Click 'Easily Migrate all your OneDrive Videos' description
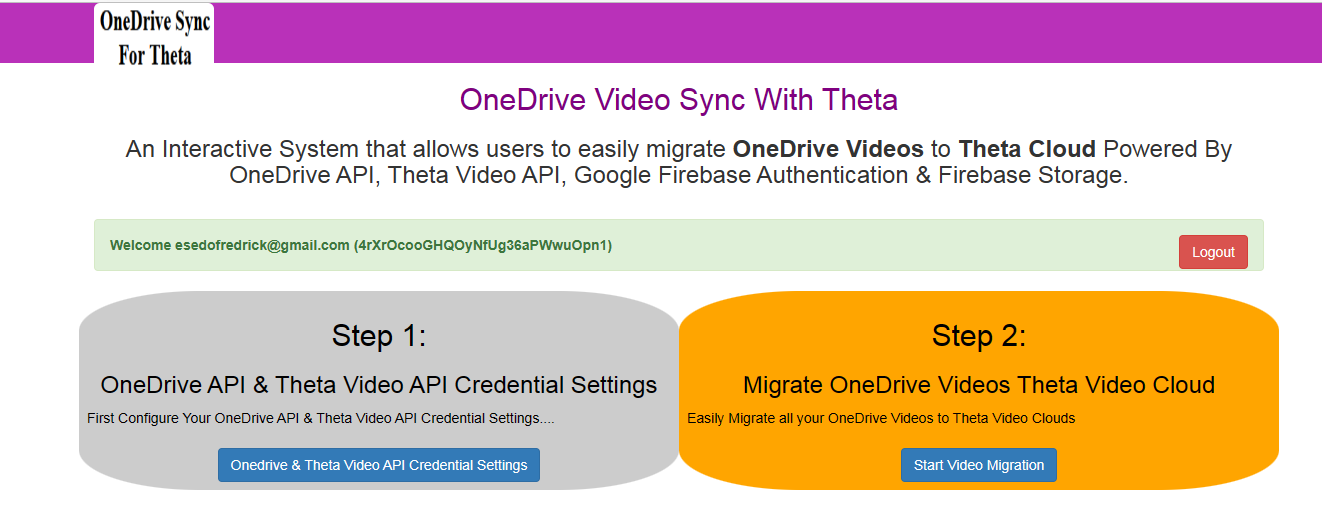 (881, 418)
